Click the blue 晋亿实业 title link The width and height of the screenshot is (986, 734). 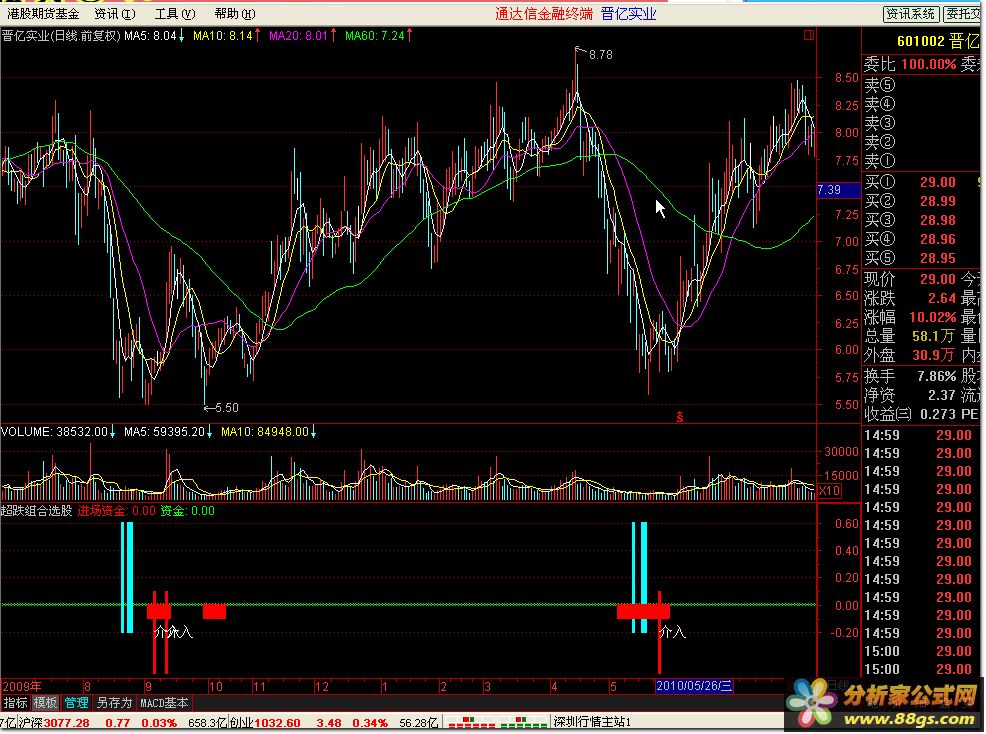[628, 14]
